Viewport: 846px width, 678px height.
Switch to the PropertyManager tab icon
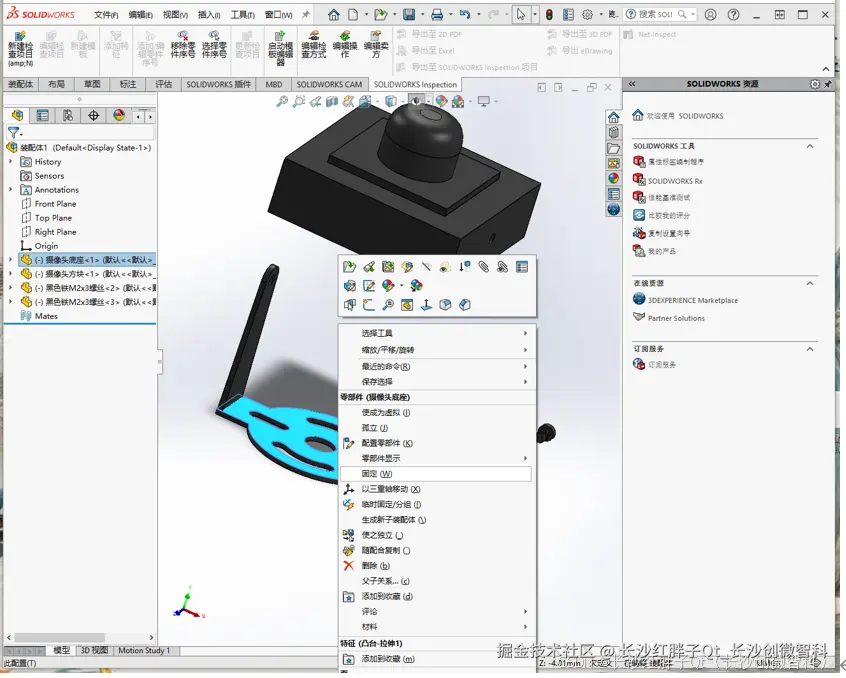(x=43, y=115)
